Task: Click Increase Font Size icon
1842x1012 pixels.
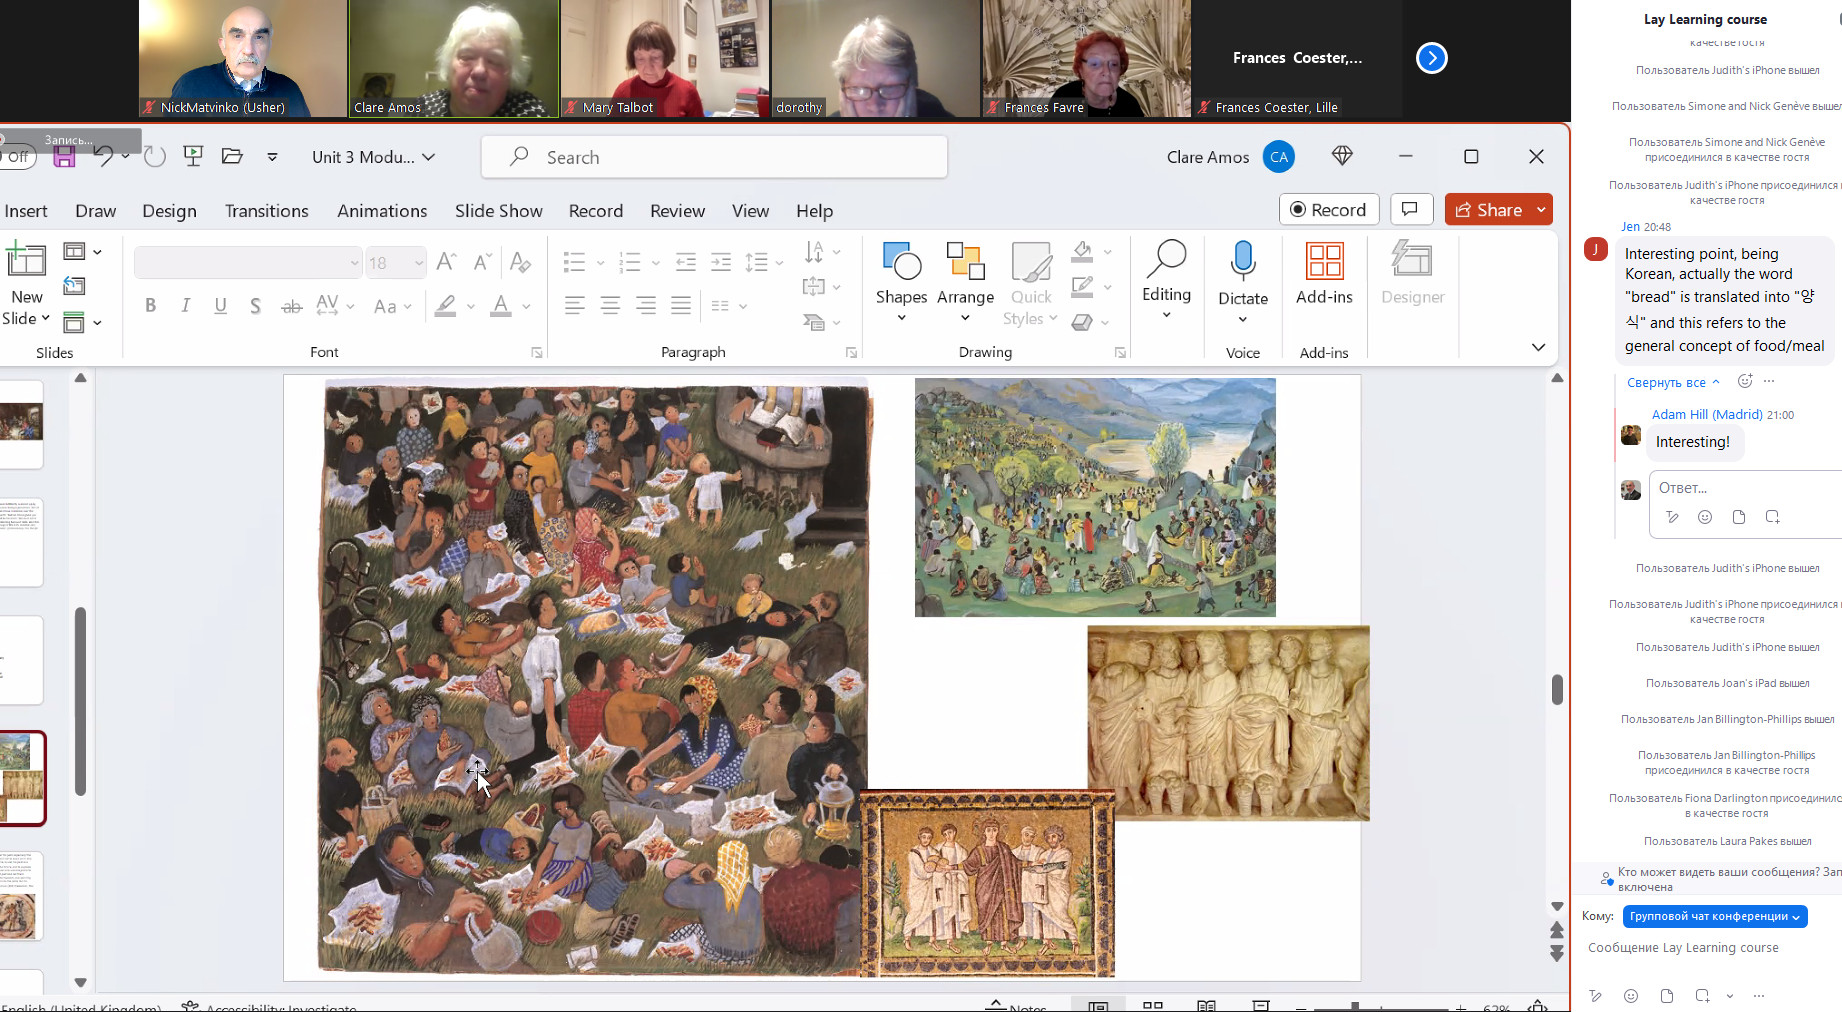Action: 447,262
